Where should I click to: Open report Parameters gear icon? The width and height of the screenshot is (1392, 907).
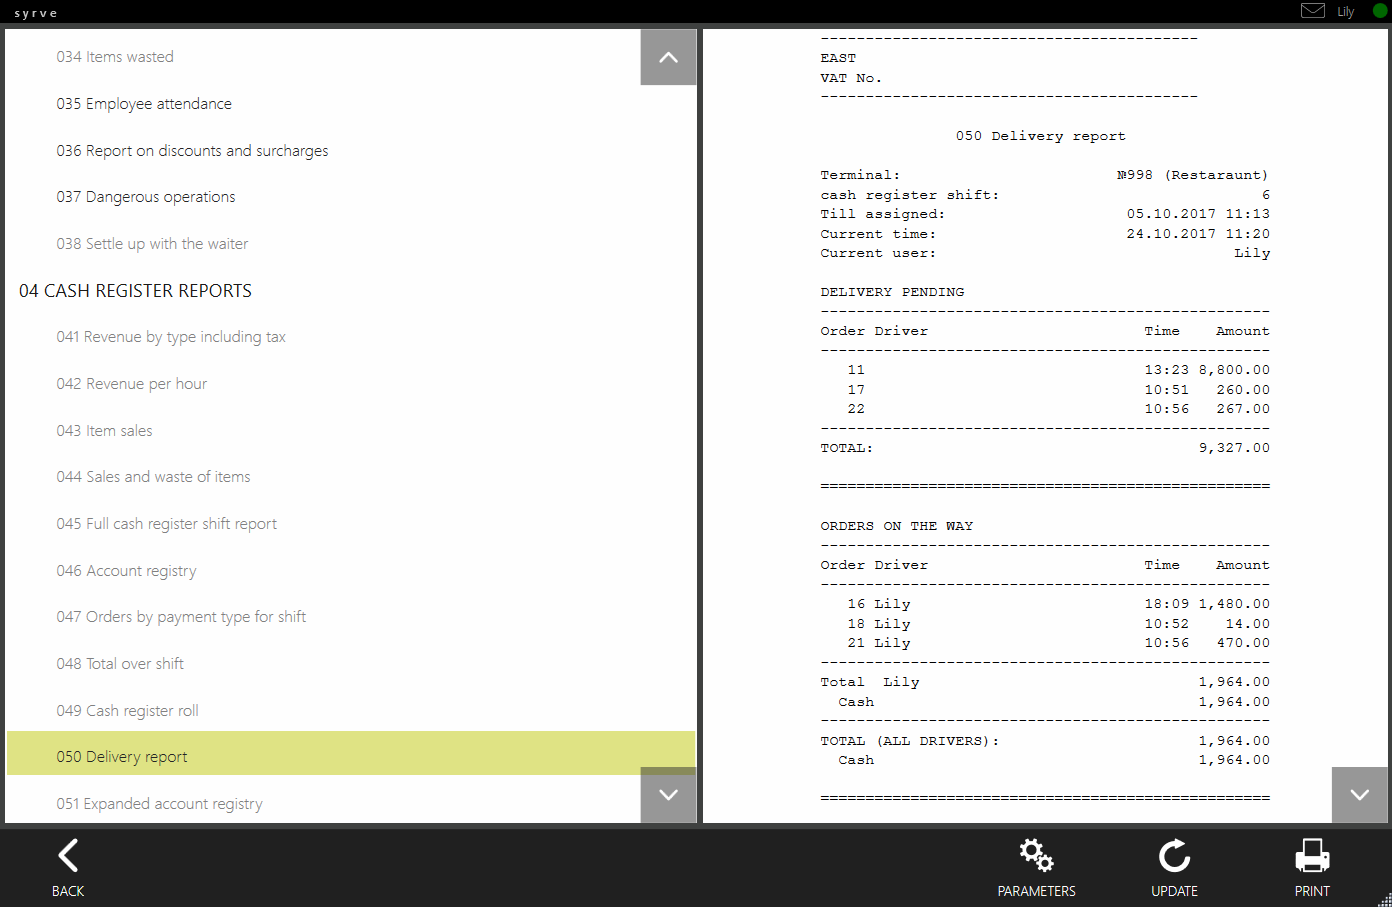pyautogui.click(x=1036, y=857)
